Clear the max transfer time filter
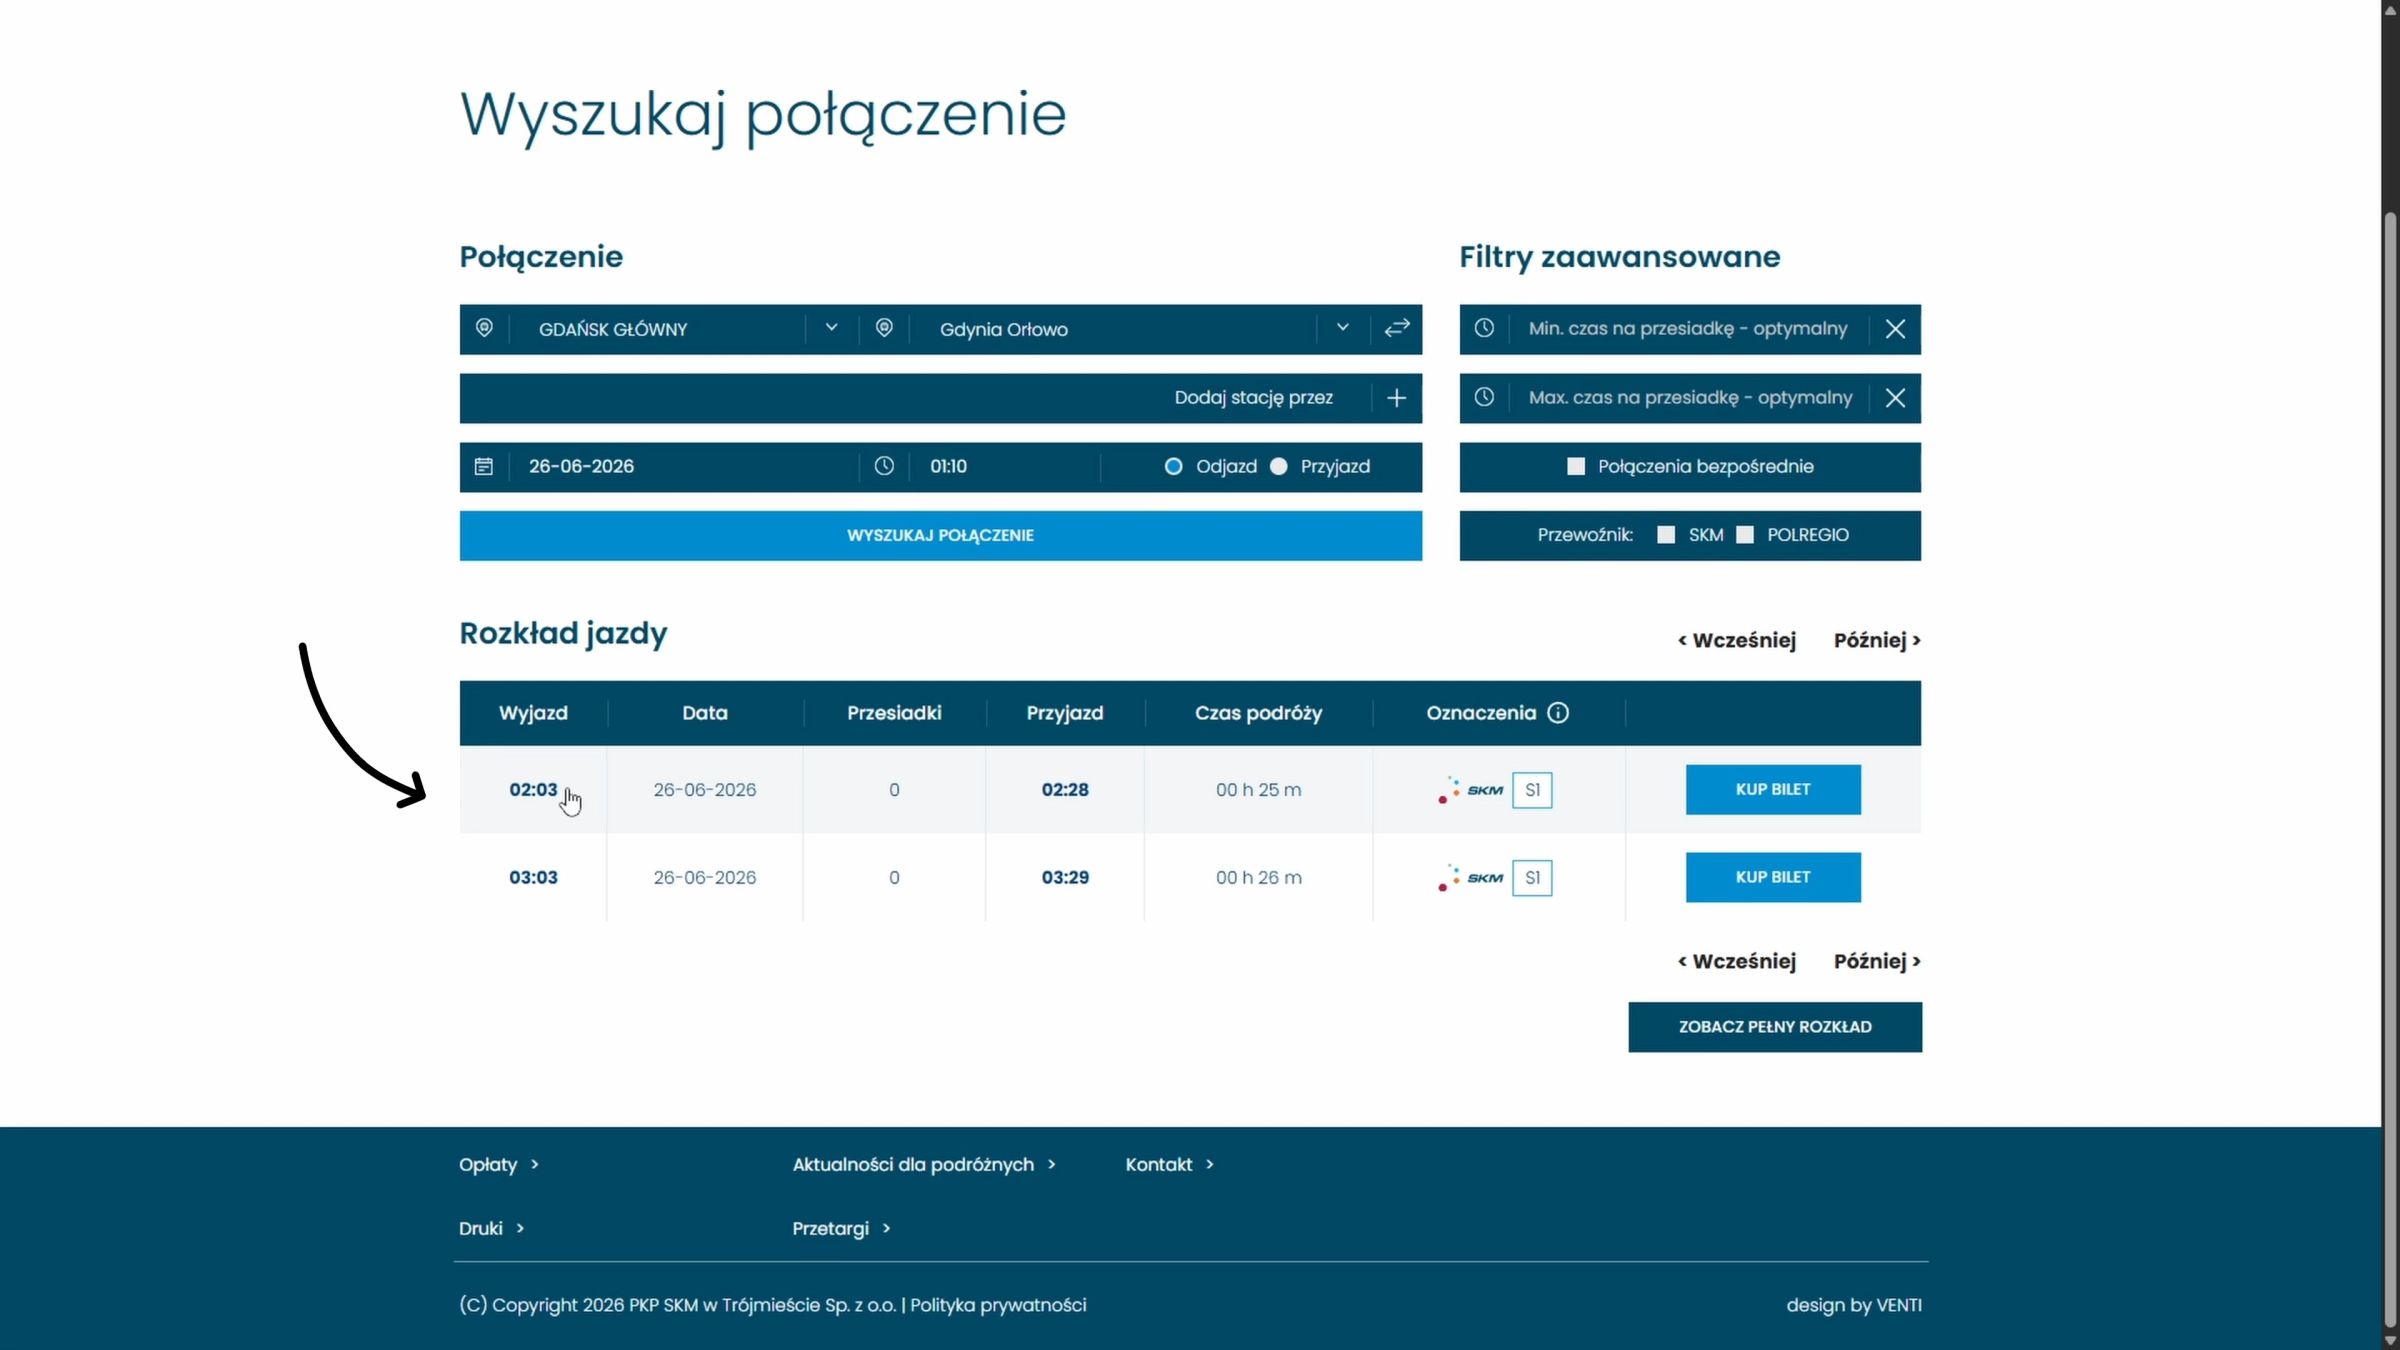Screen dimensions: 2400x1350 pyautogui.click(x=1895, y=398)
